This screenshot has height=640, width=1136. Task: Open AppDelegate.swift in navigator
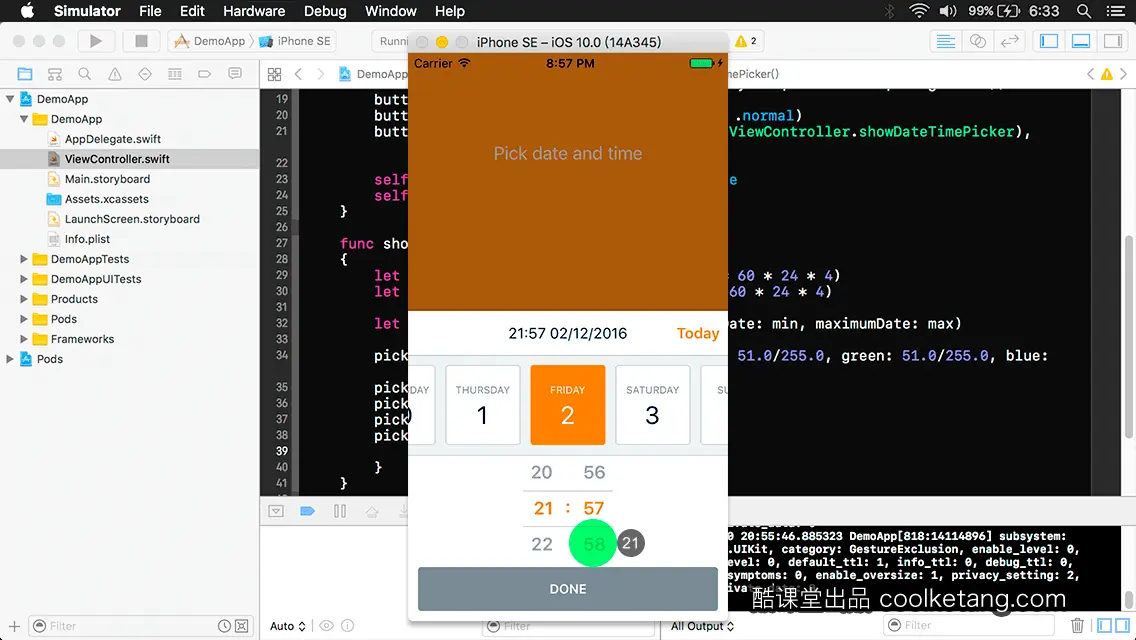tap(112, 139)
